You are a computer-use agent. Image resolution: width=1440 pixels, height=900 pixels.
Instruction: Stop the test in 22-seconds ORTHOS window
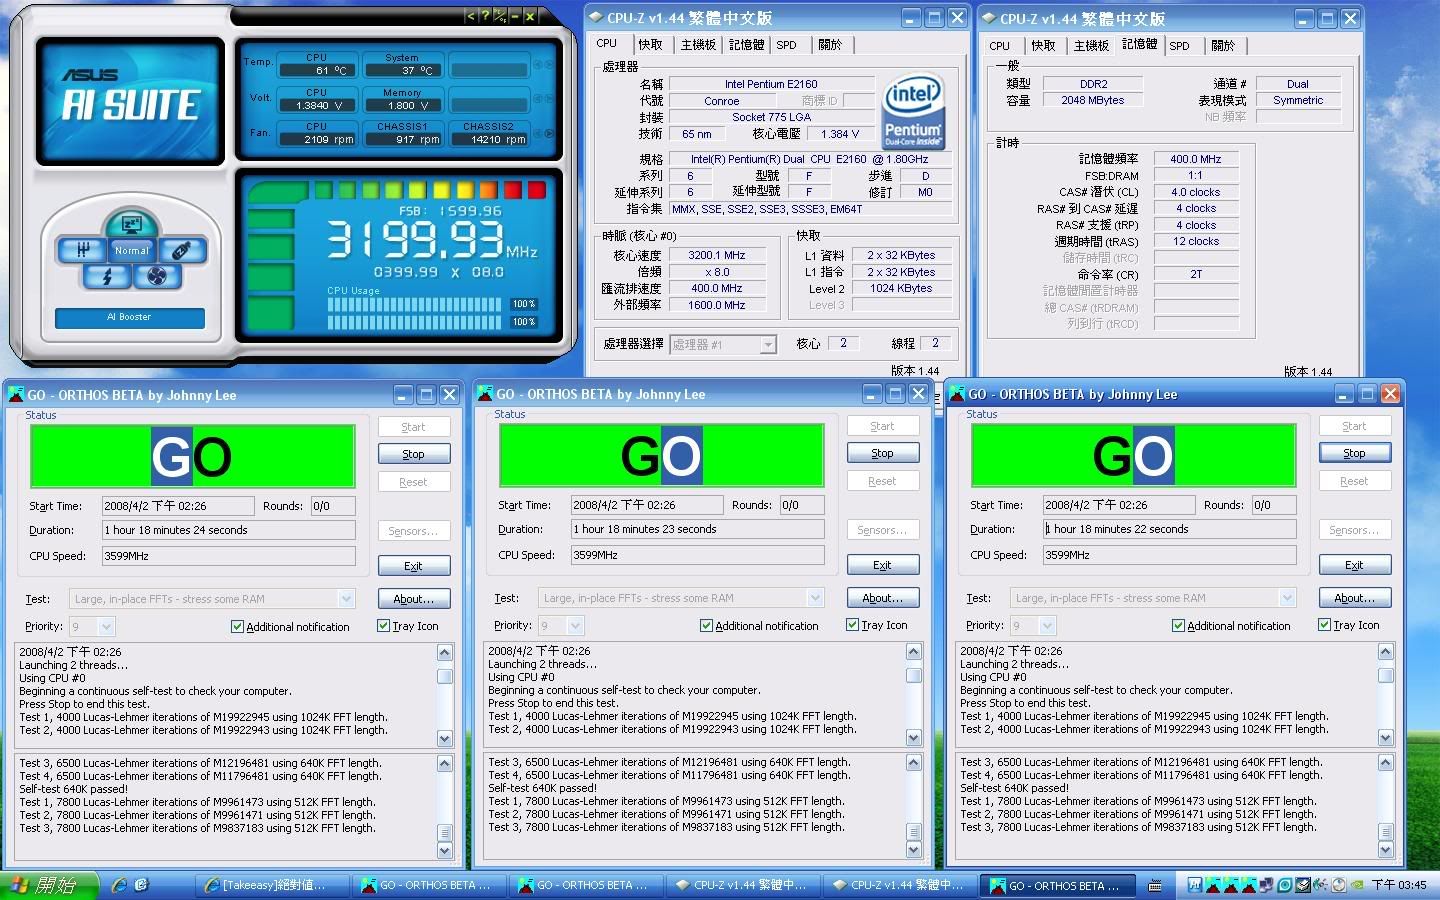[1354, 453]
